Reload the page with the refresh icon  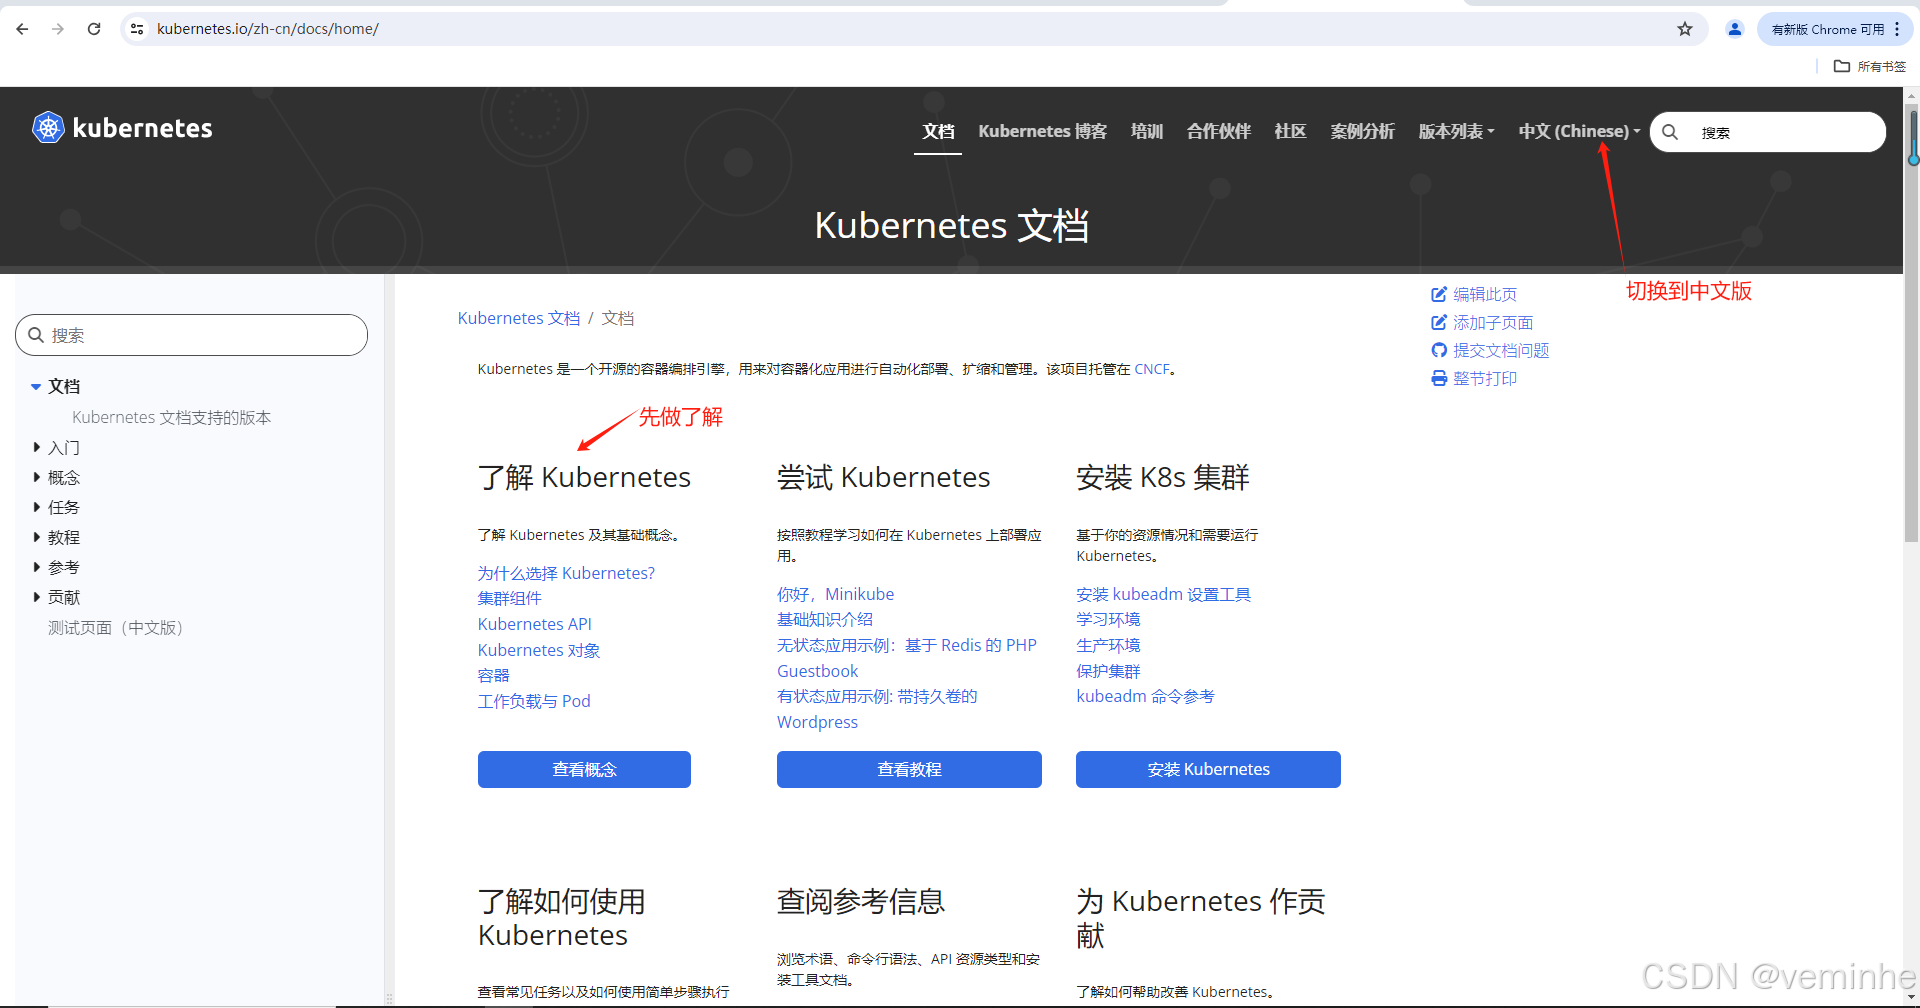tap(94, 29)
